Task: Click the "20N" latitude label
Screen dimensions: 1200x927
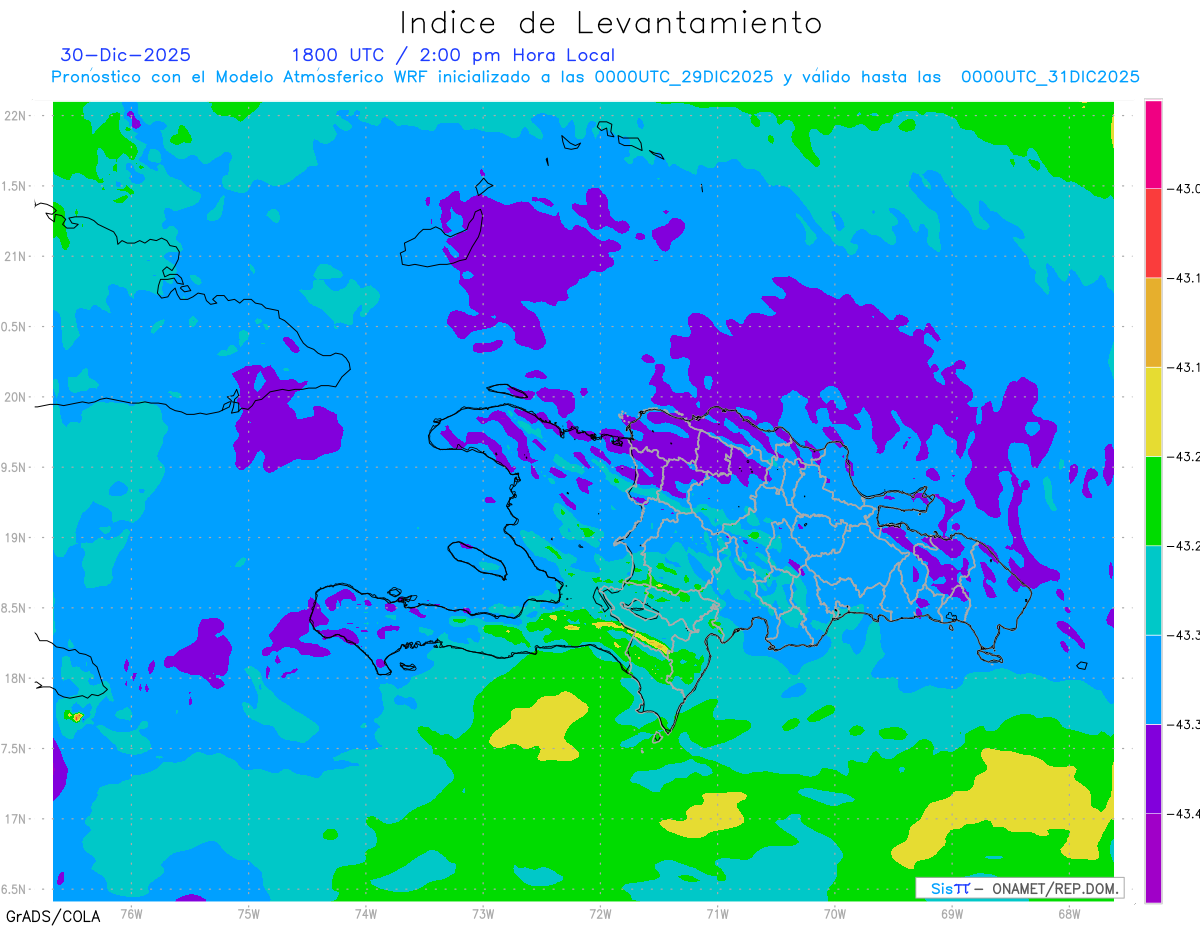Action: click(x=16, y=397)
